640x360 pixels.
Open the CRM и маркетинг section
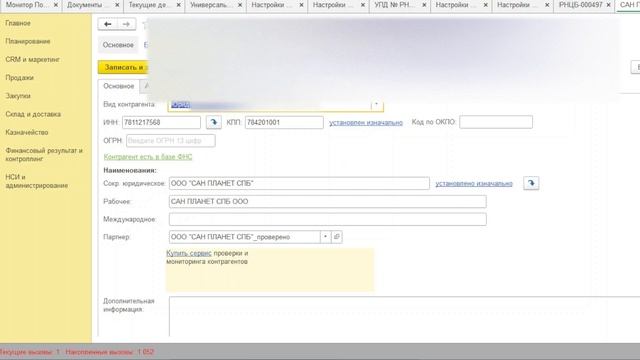click(33, 60)
